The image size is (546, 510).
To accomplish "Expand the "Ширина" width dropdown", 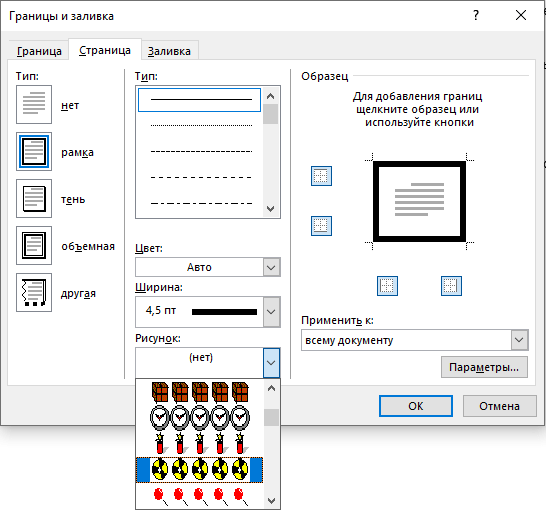I will click(x=208, y=312).
